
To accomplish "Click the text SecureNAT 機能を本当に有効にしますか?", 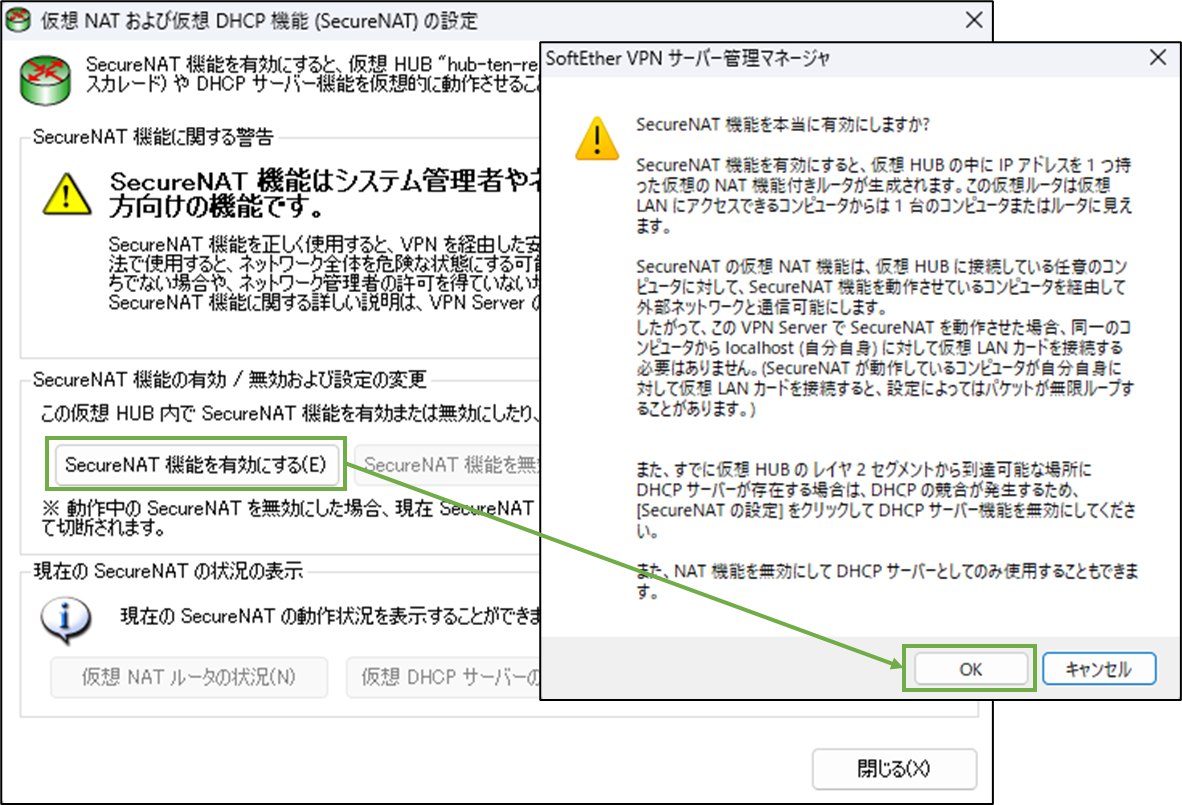I will pos(782,124).
